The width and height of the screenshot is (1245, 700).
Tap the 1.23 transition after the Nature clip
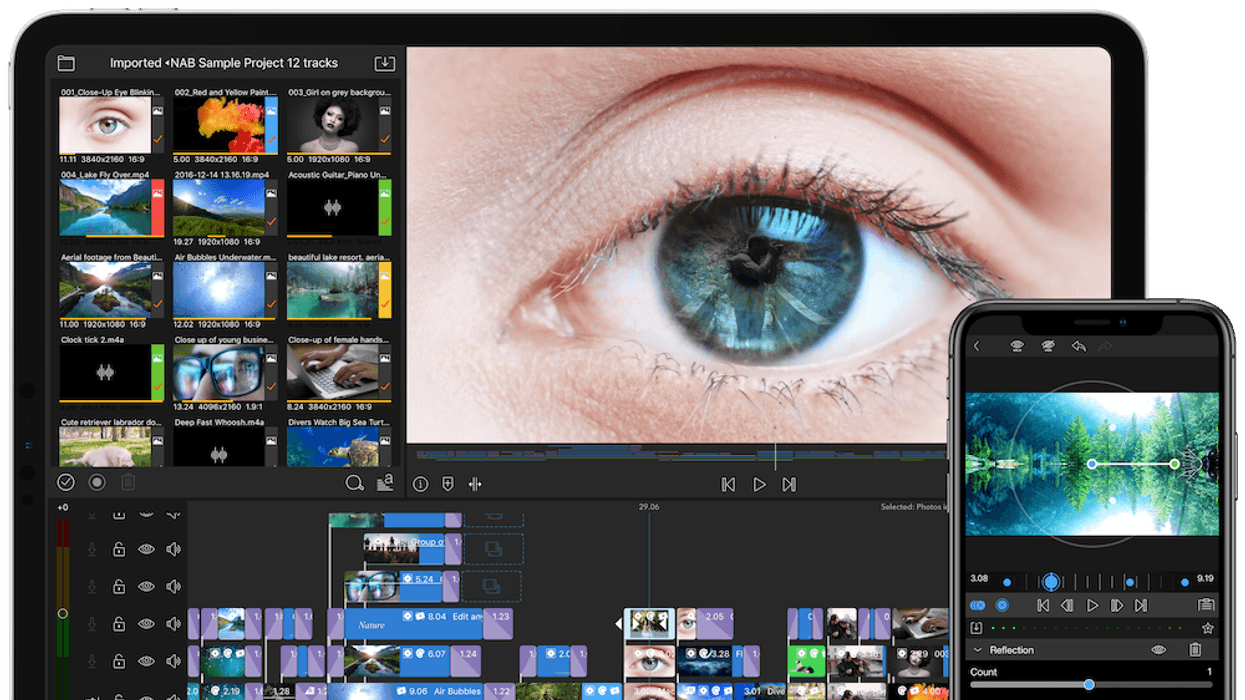click(x=498, y=624)
